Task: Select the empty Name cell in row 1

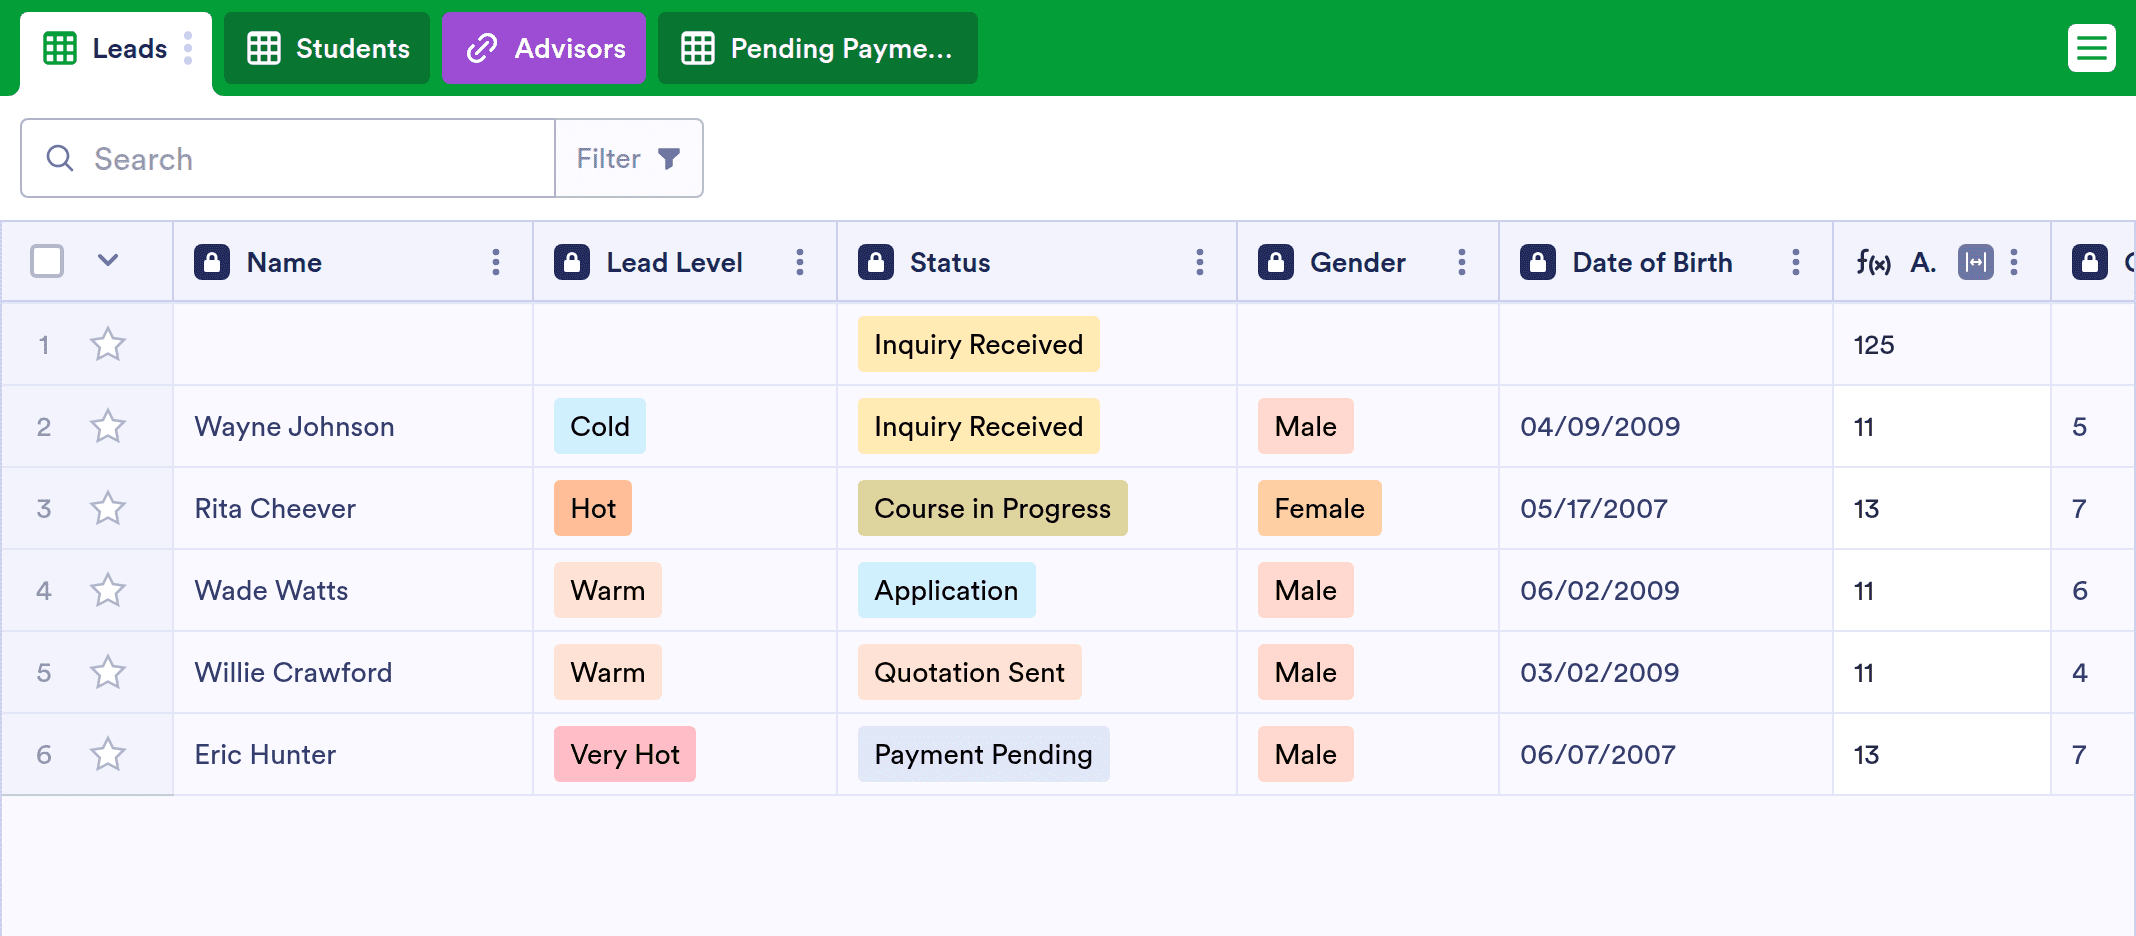Action: coord(353,344)
